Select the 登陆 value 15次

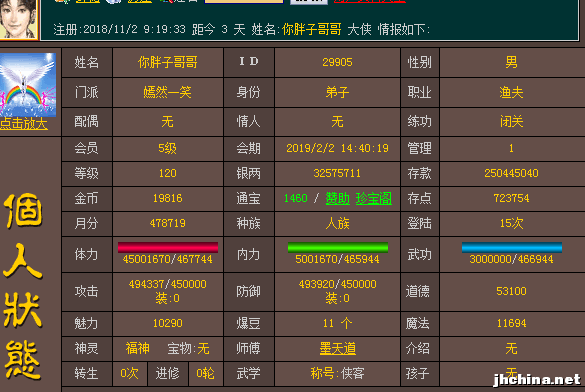coord(512,223)
